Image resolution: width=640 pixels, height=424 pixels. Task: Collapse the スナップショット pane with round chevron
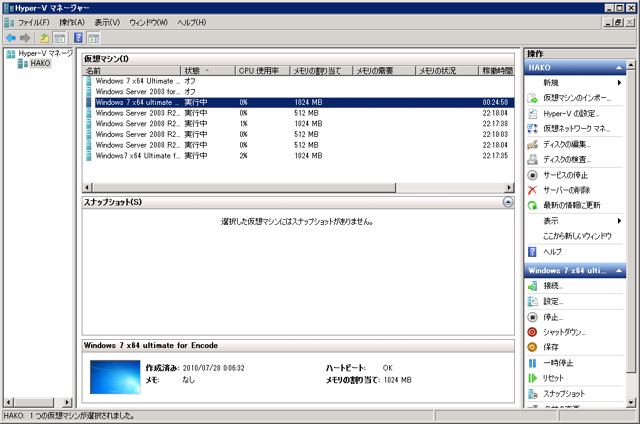point(508,202)
